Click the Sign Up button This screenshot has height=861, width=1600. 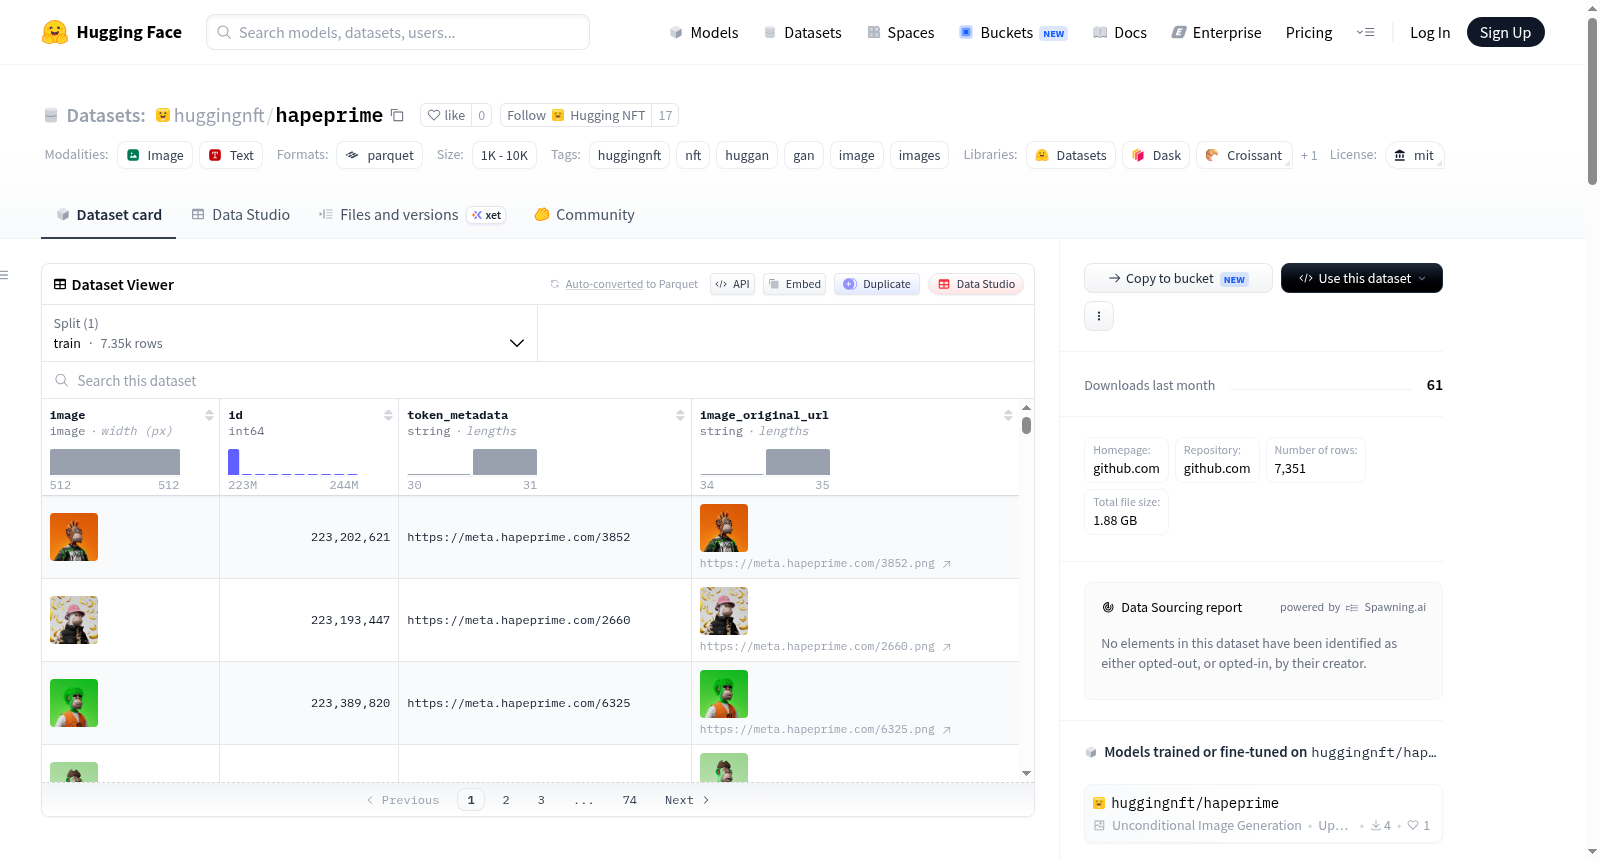point(1505,32)
